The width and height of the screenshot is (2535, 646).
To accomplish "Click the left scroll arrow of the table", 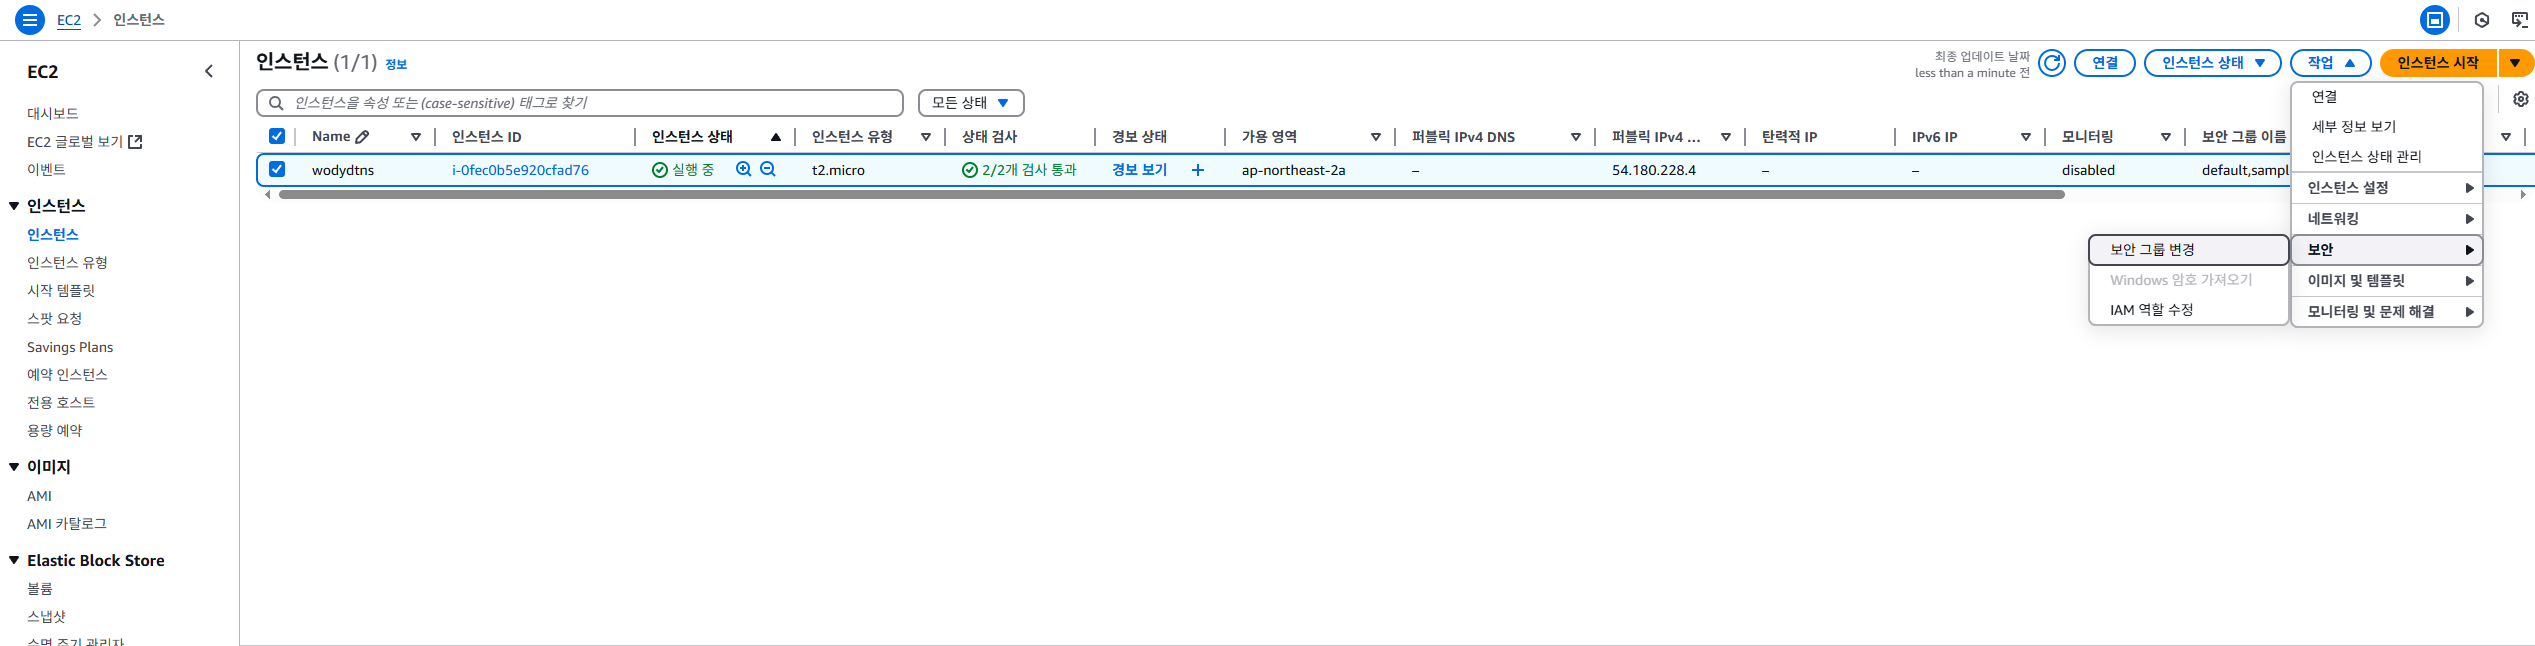I will pos(267,195).
